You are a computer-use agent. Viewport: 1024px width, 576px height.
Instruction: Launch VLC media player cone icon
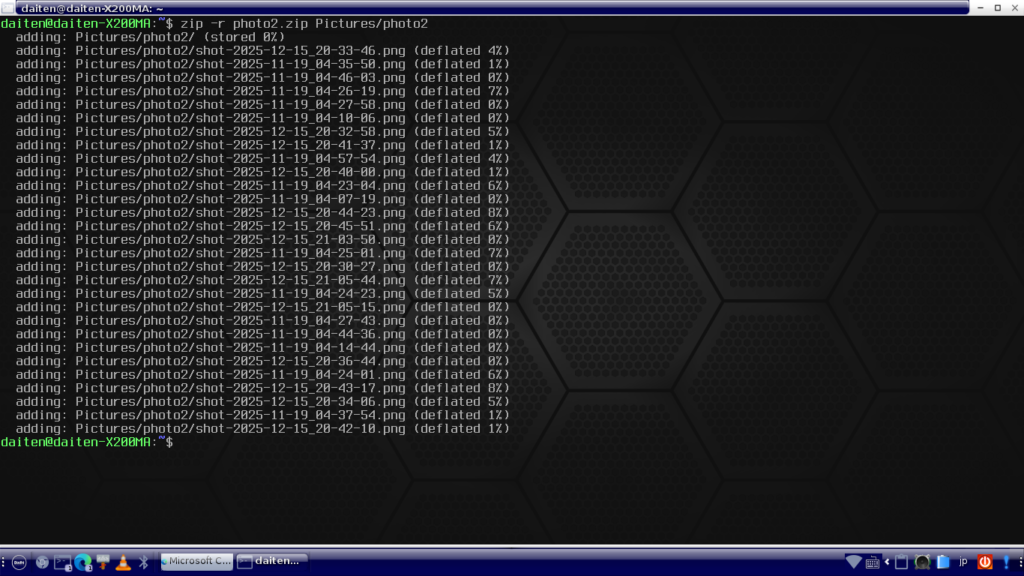coord(124,562)
